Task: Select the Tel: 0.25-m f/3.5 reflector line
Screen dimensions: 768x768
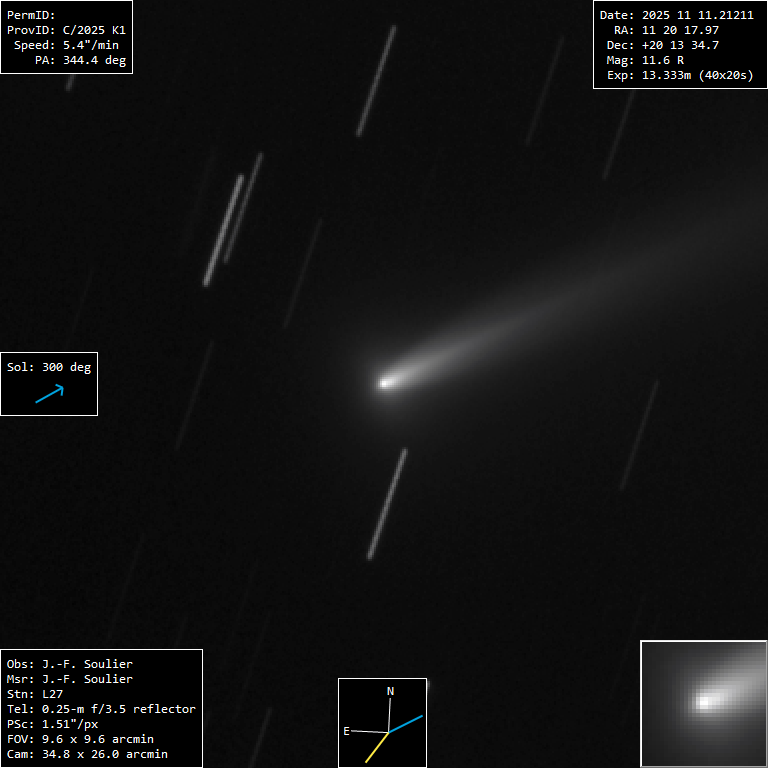Action: pyautogui.click(x=101, y=709)
